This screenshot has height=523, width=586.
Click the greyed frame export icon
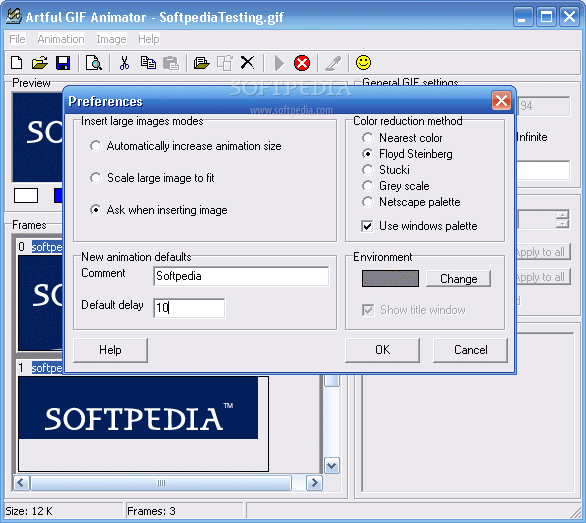225,63
